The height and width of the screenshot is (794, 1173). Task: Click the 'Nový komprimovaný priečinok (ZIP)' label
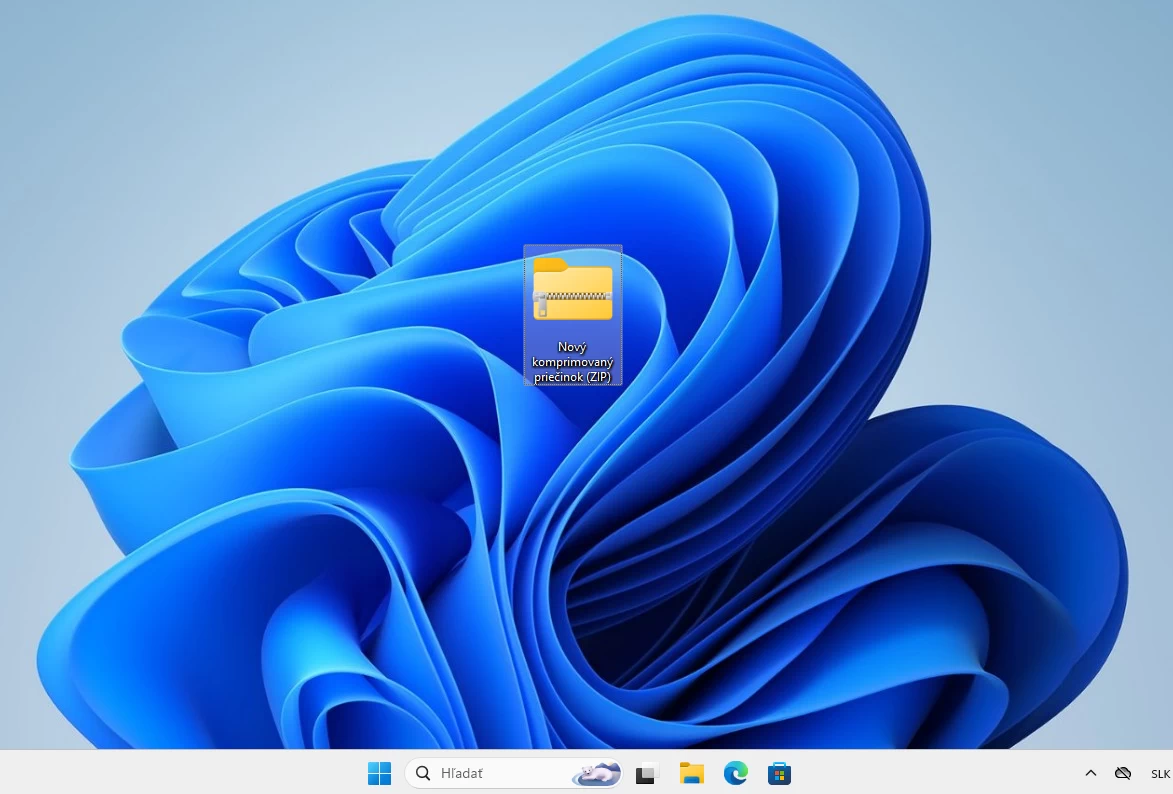pos(573,361)
